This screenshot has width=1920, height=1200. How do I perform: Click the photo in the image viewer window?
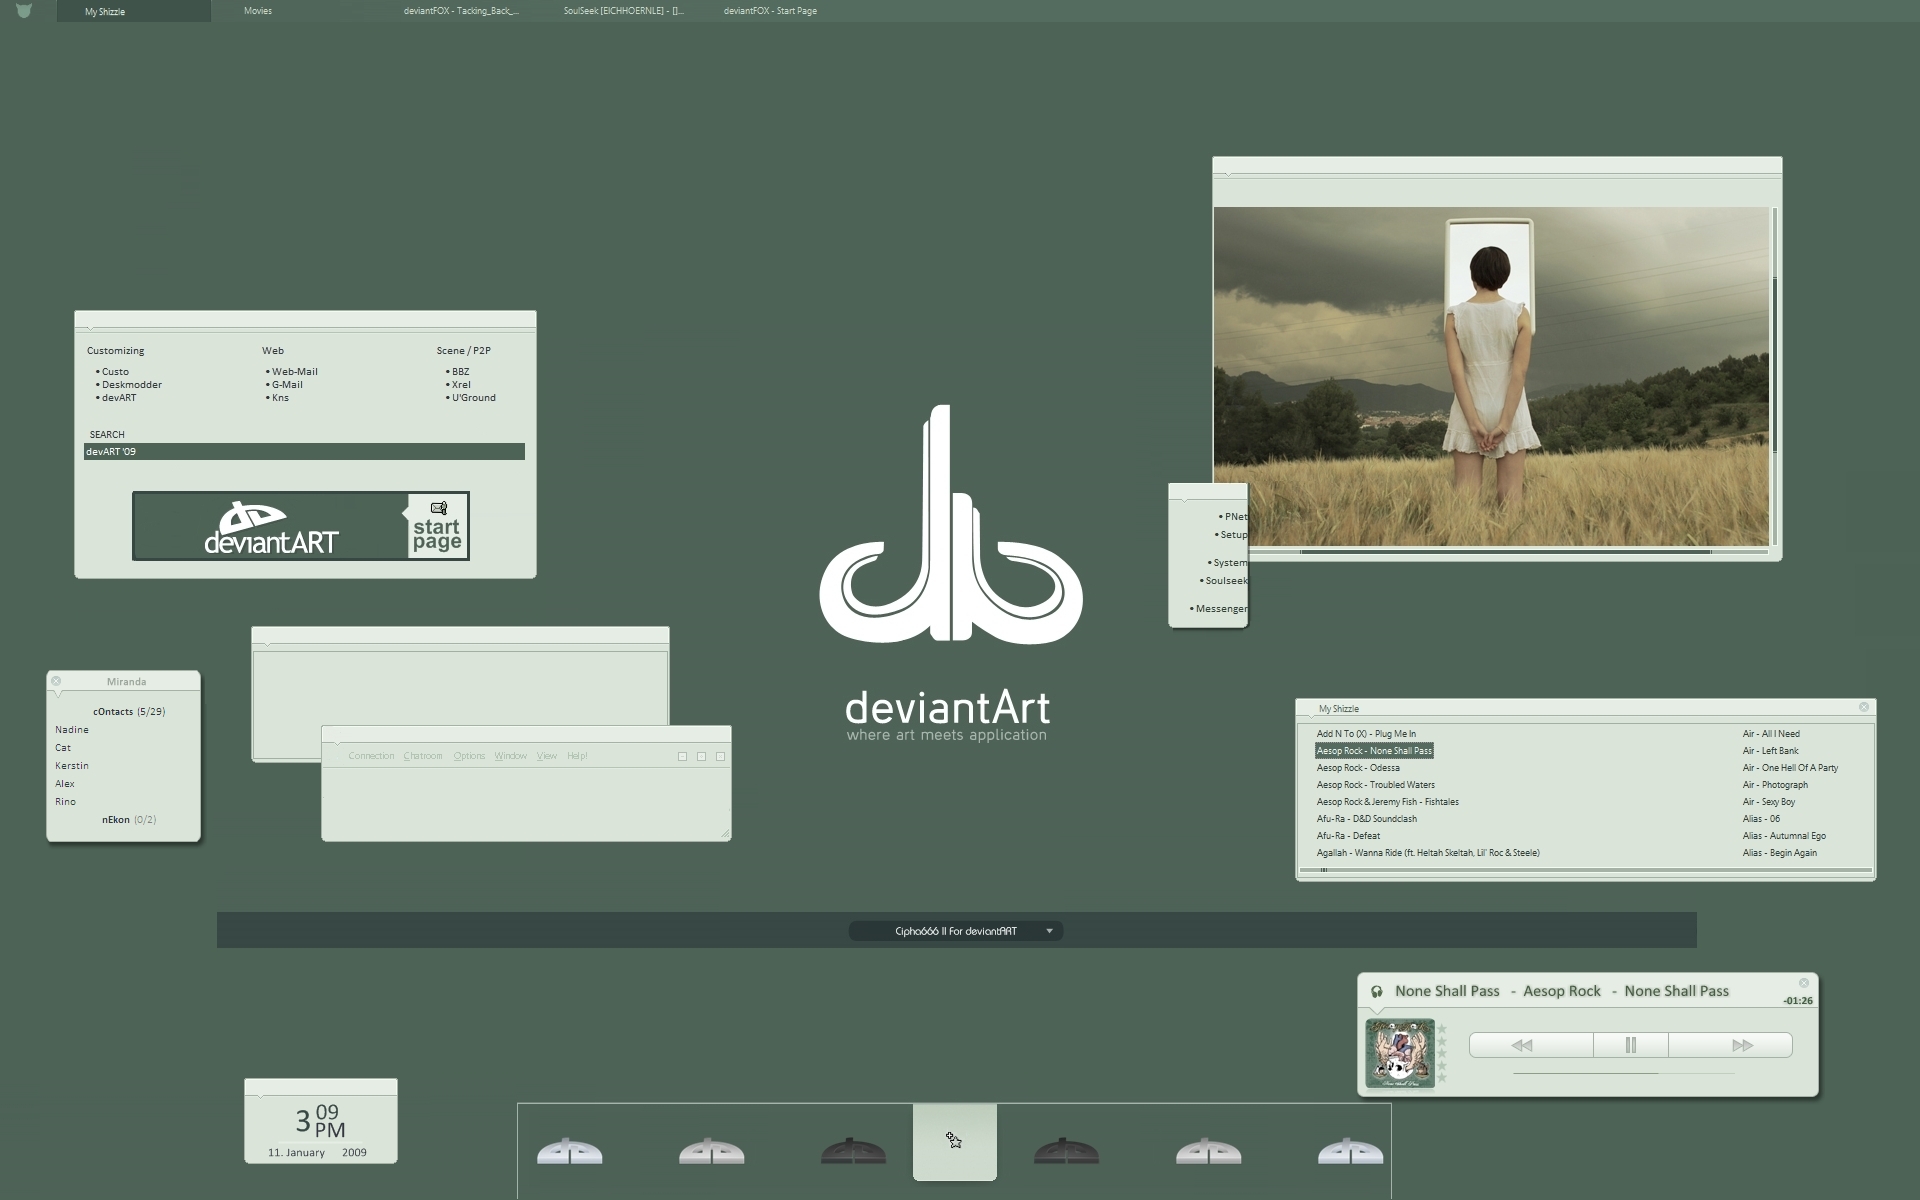click(x=1491, y=377)
